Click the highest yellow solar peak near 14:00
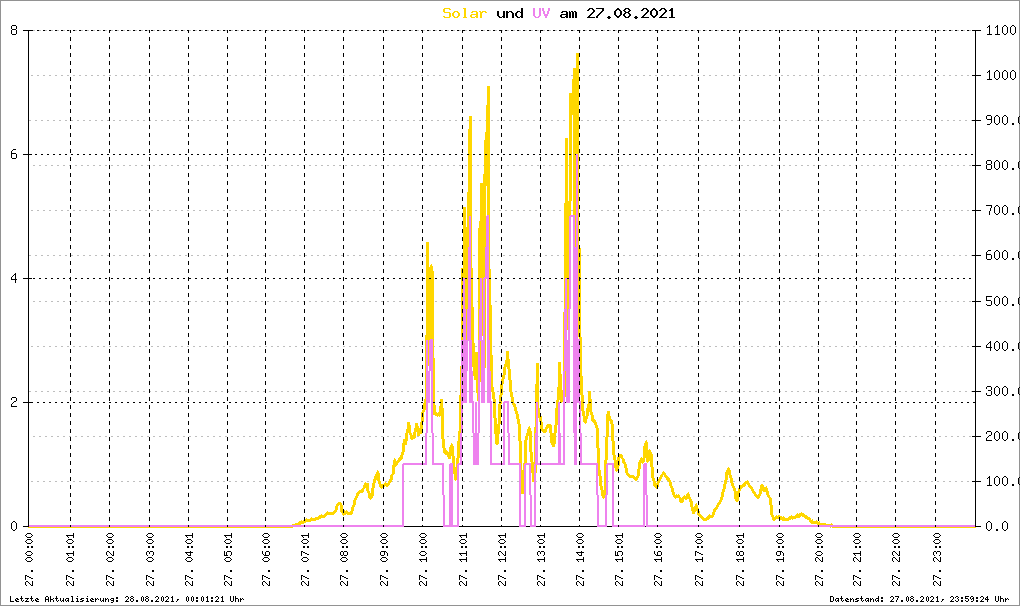Image resolution: width=1020 pixels, height=606 pixels. [x=577, y=56]
